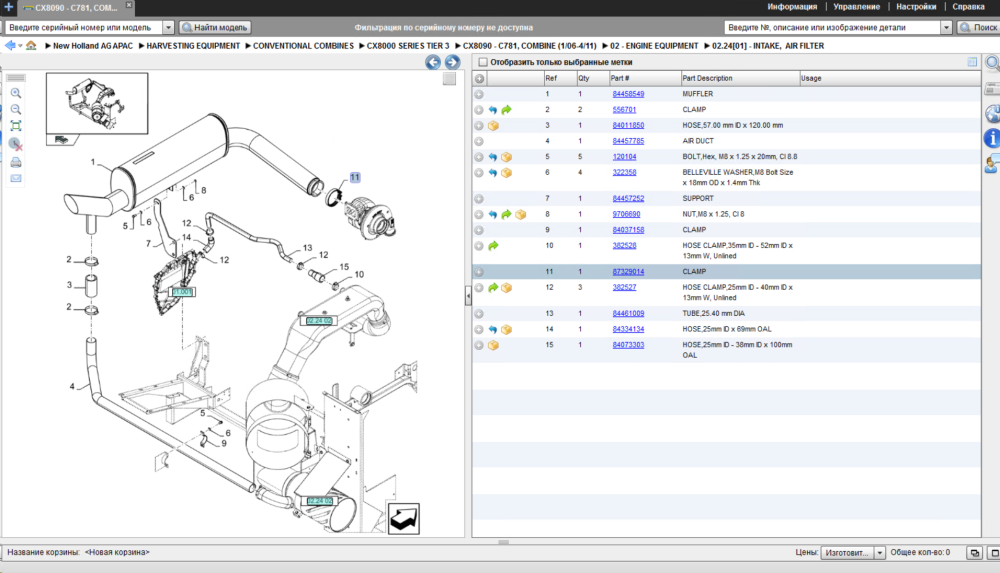Email the diagram using the envelope icon
The width and height of the screenshot is (1000, 573).
pos(16,178)
